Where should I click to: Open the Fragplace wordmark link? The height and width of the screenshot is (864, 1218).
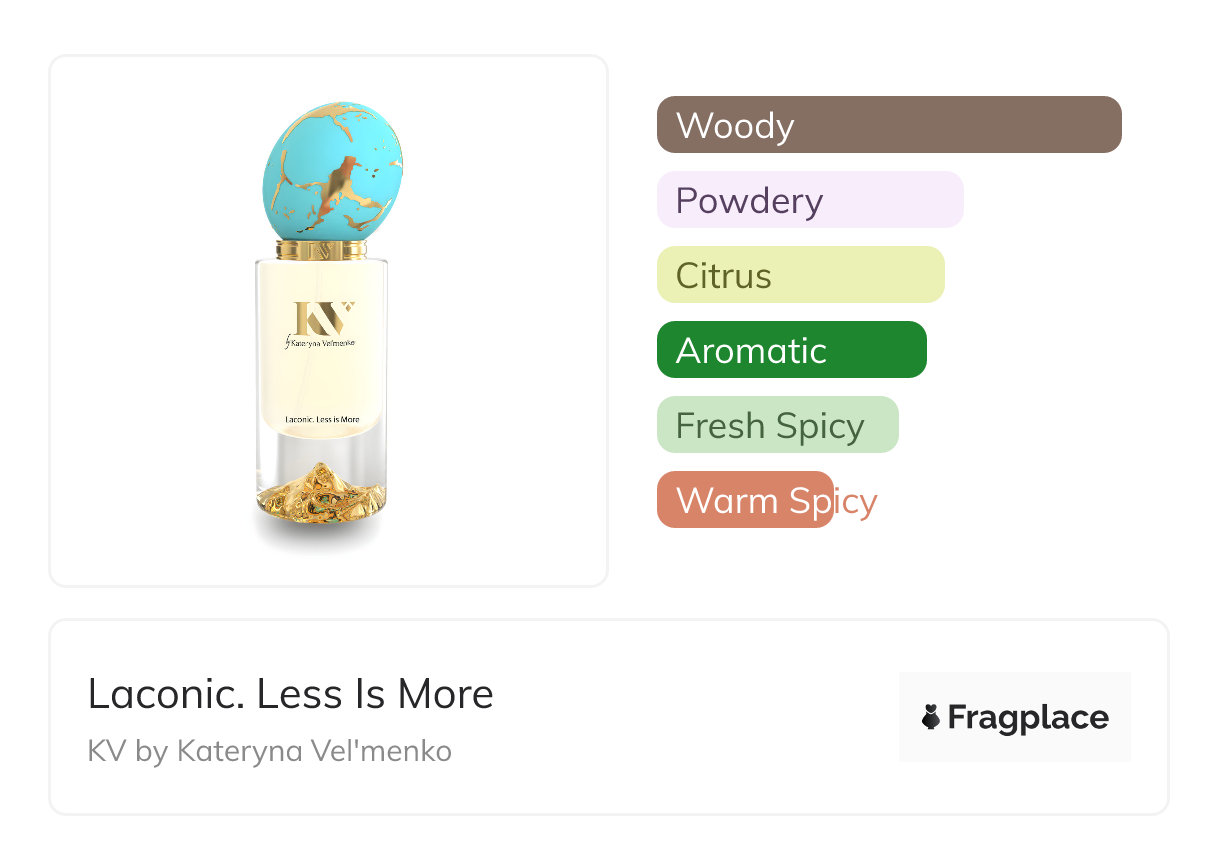tap(1027, 717)
